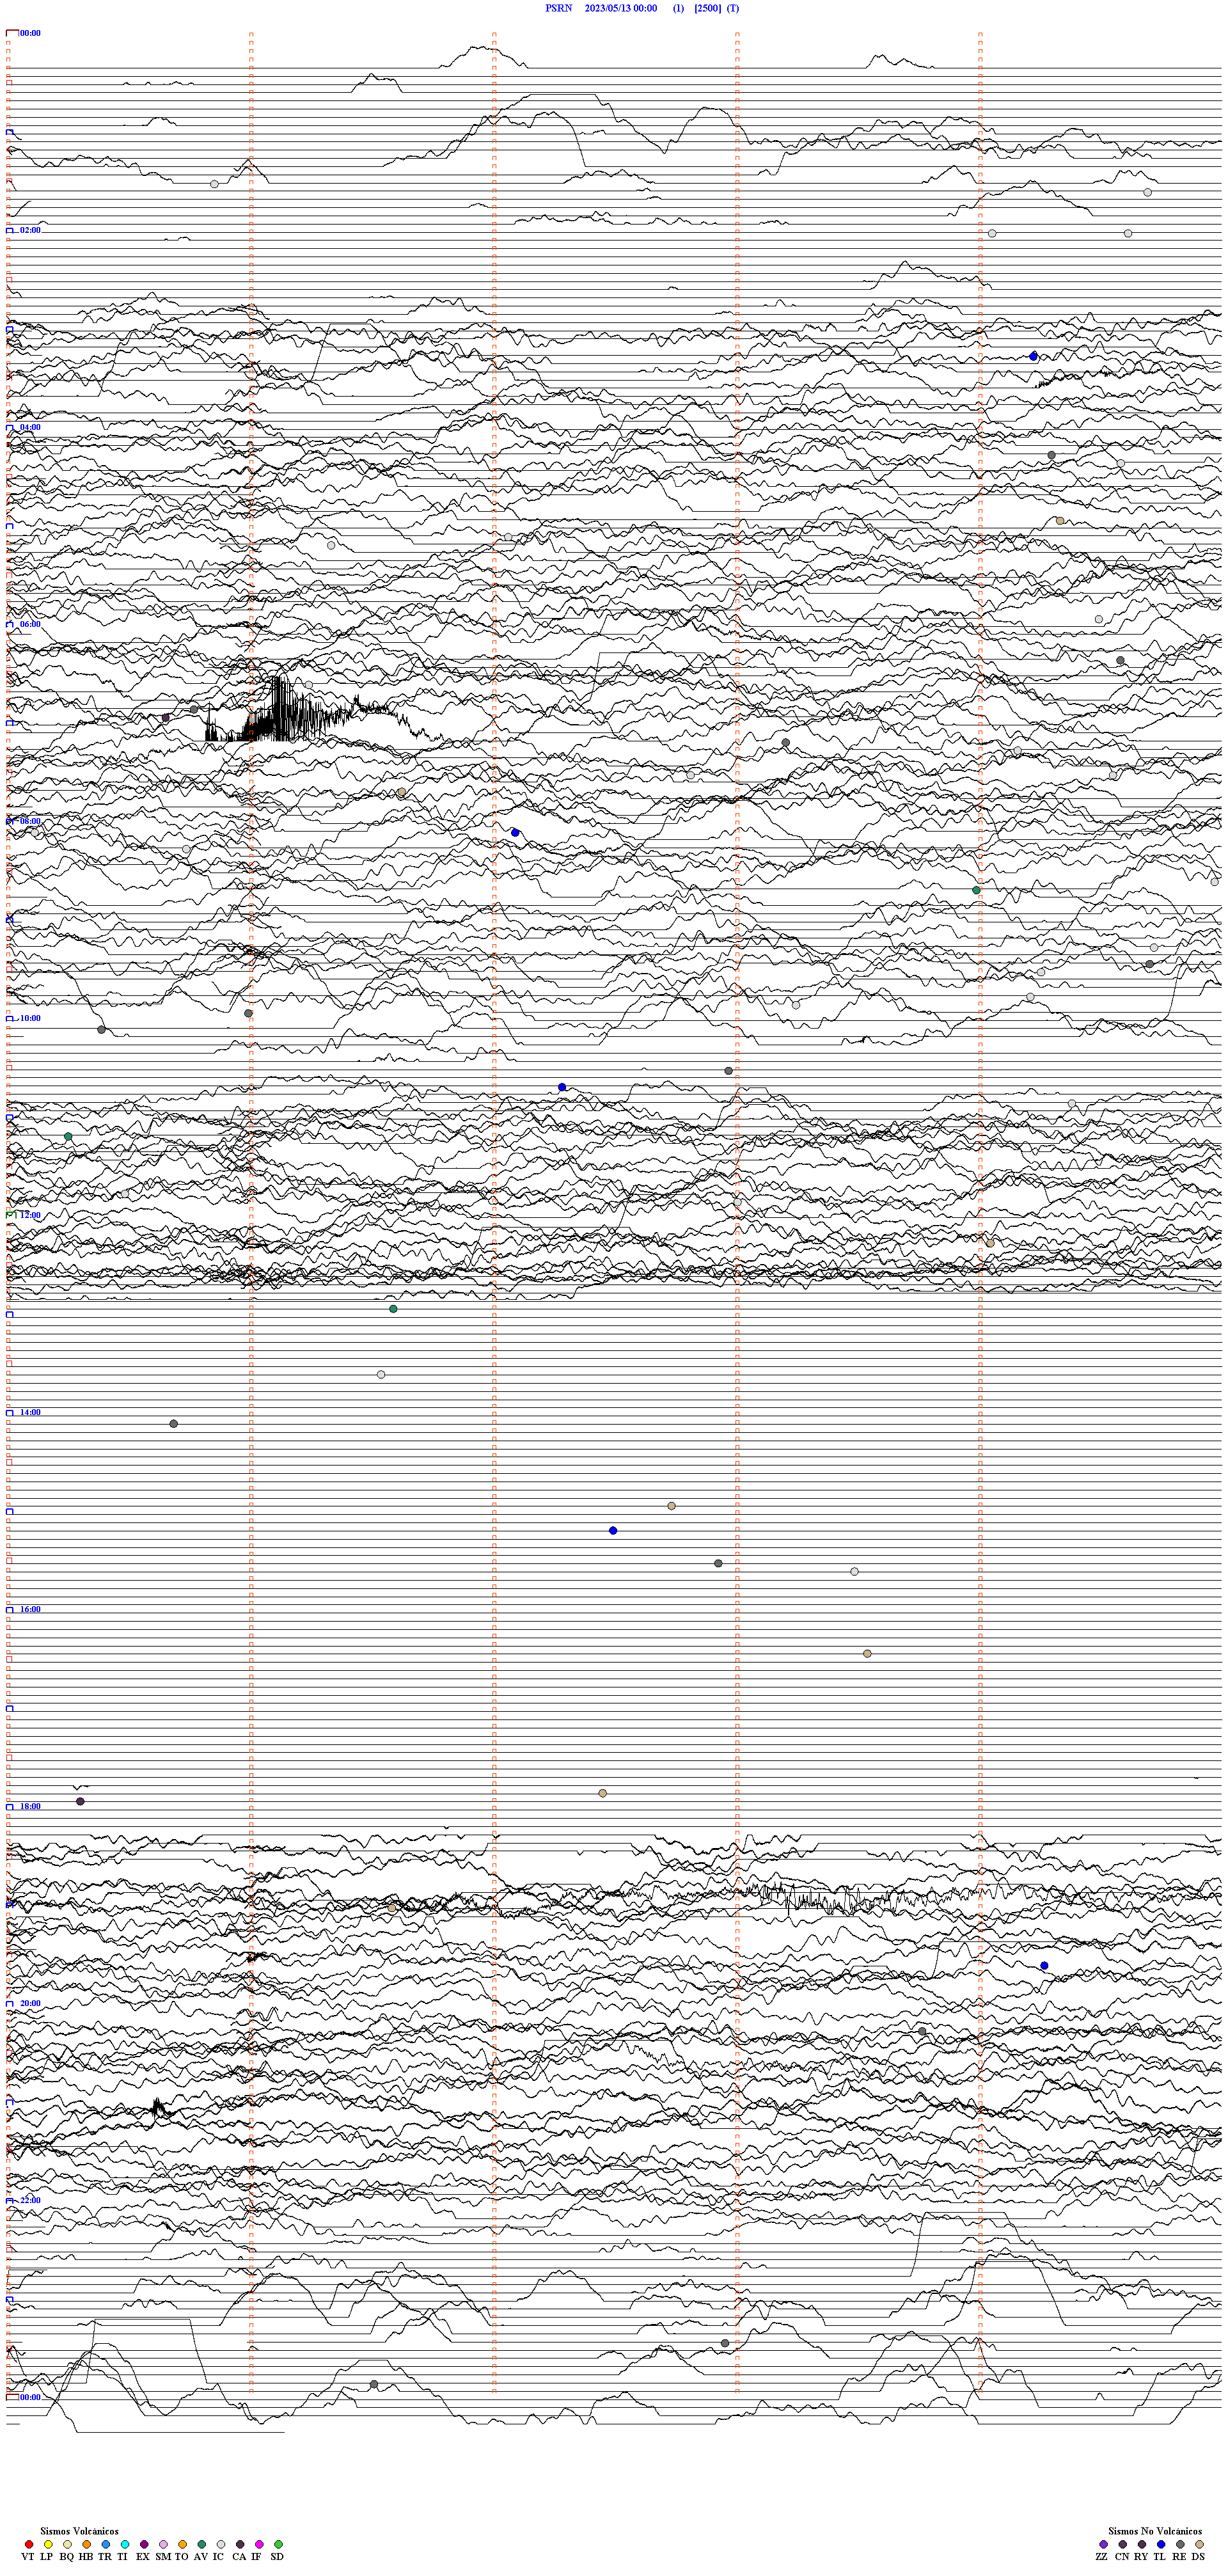
Task: Click the dark purple marker just above the 18:00 label
Action: [x=81, y=1801]
